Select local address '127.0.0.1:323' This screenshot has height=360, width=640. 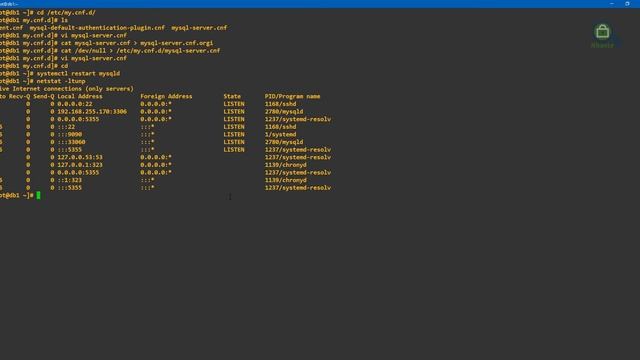tap(80, 165)
